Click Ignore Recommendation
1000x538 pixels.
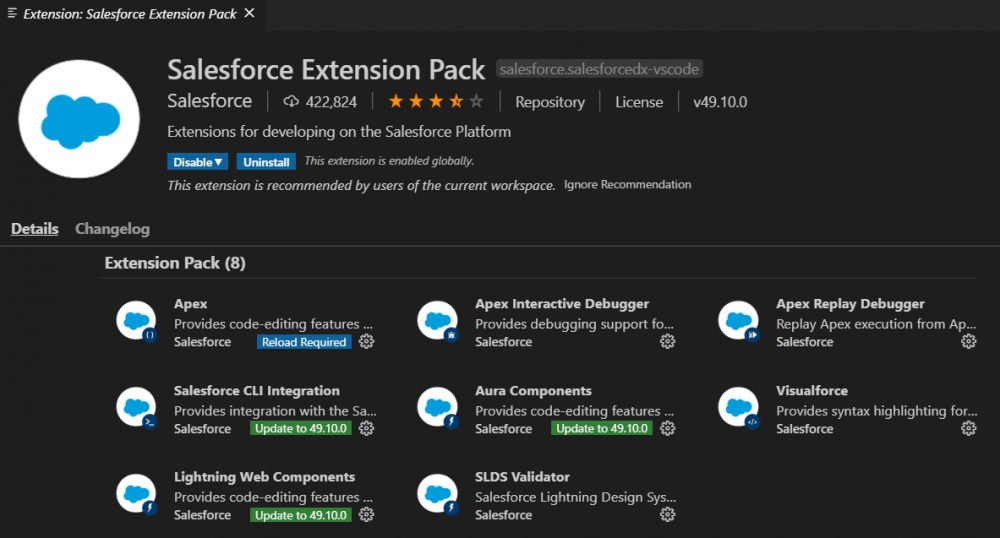point(627,185)
